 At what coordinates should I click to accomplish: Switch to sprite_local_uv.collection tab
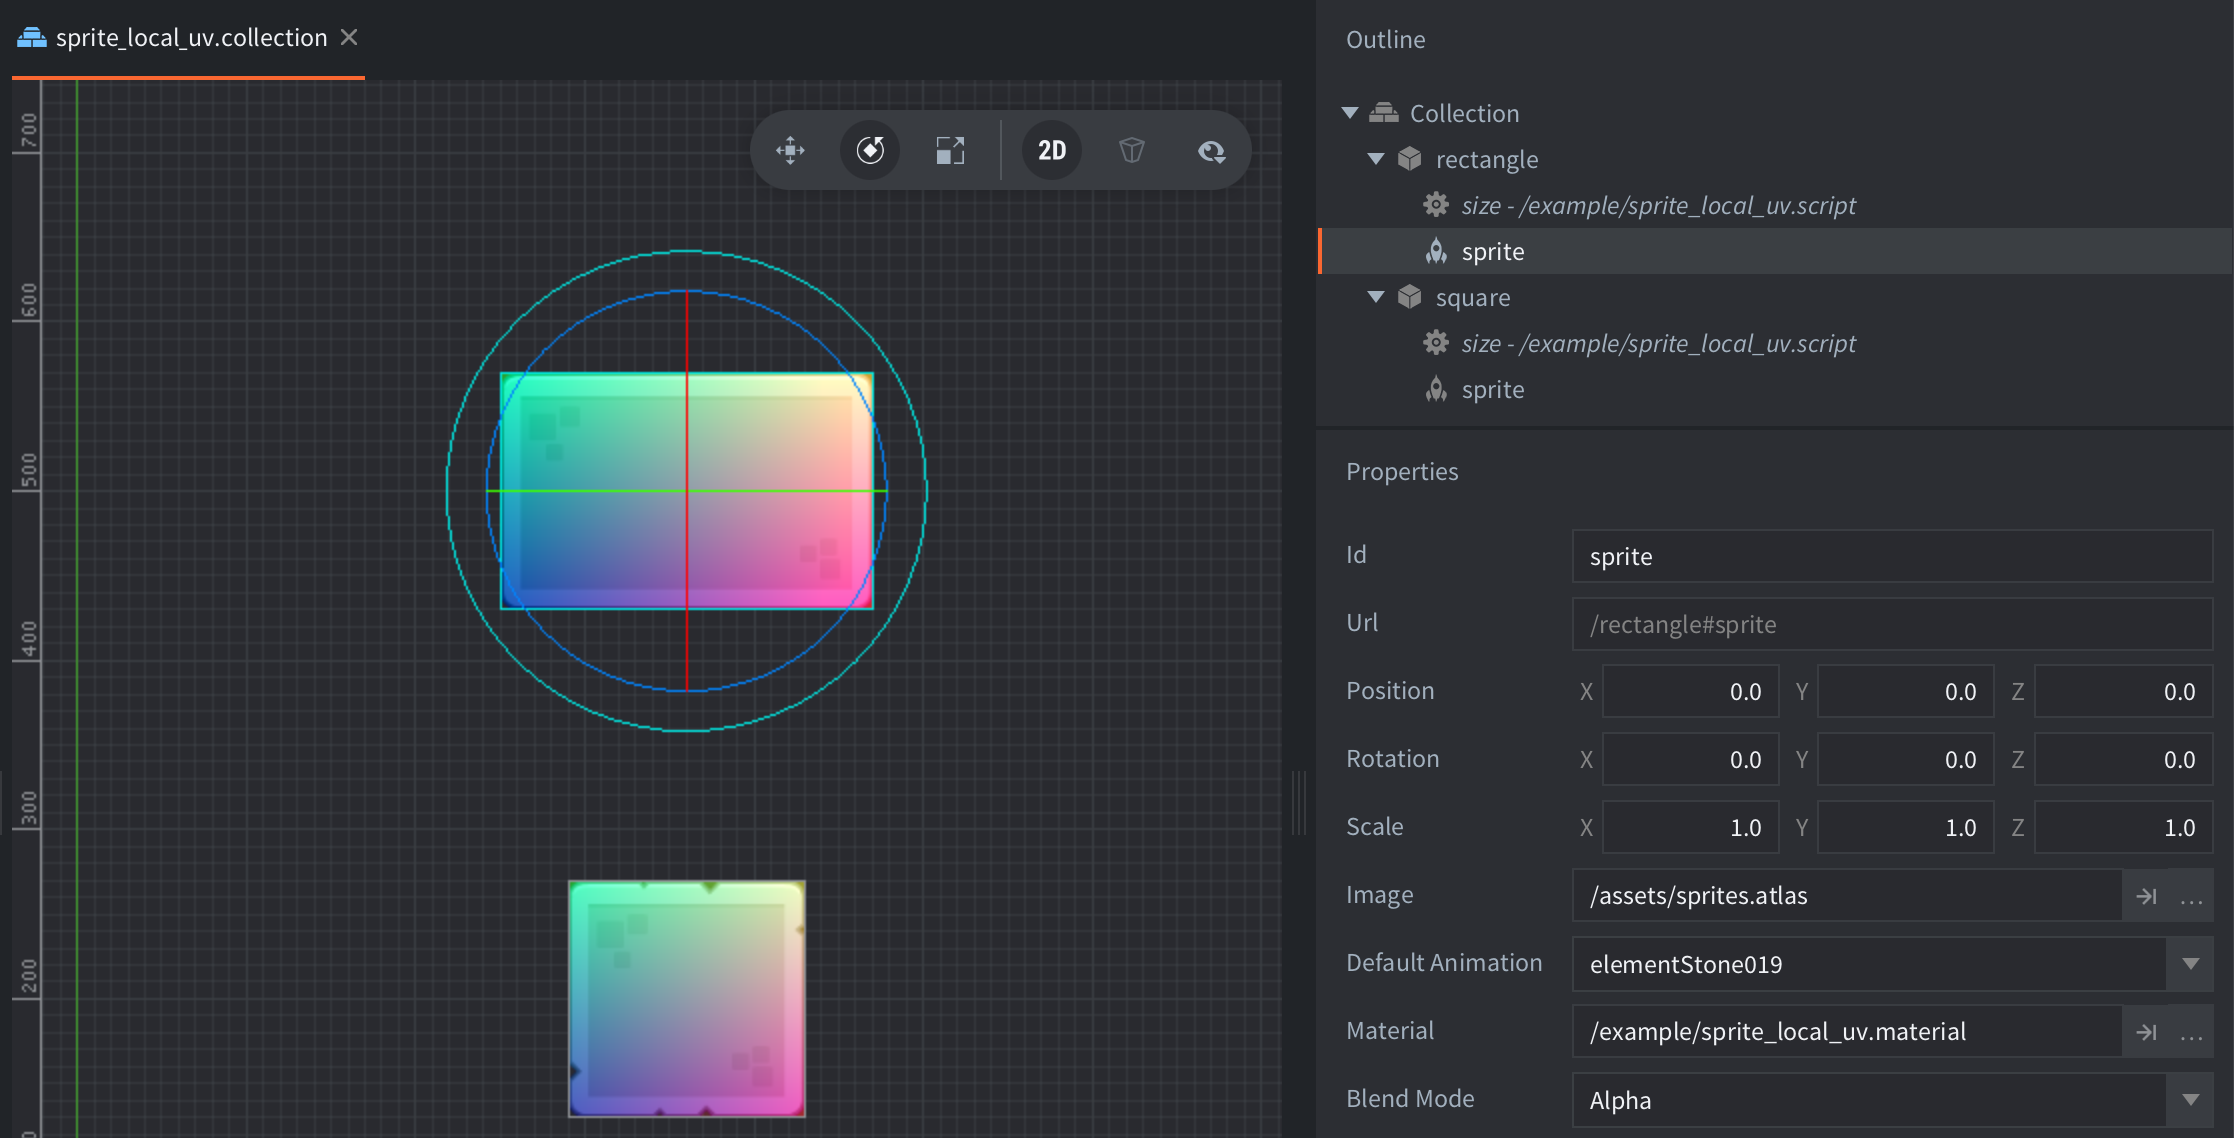click(x=190, y=38)
